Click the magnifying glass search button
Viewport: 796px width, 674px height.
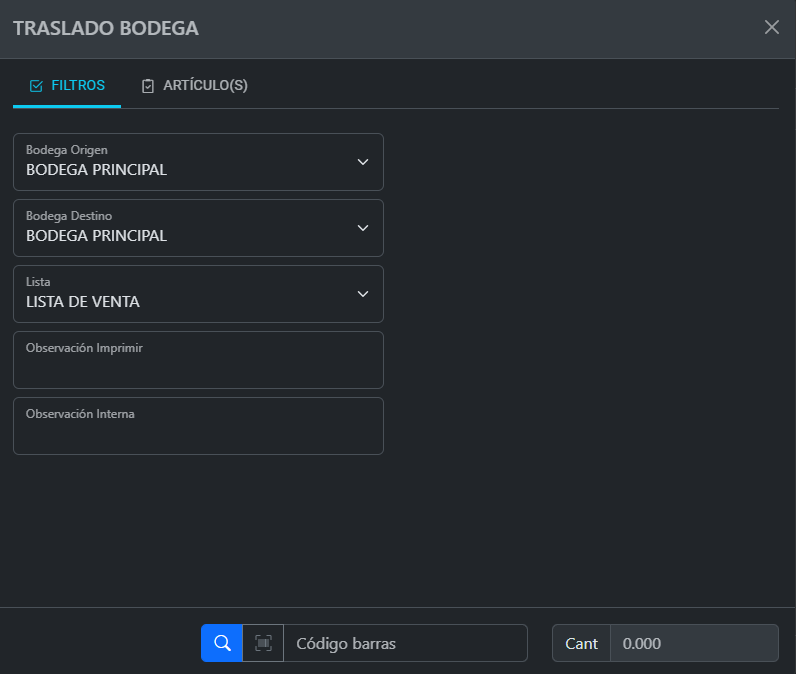(x=221, y=643)
